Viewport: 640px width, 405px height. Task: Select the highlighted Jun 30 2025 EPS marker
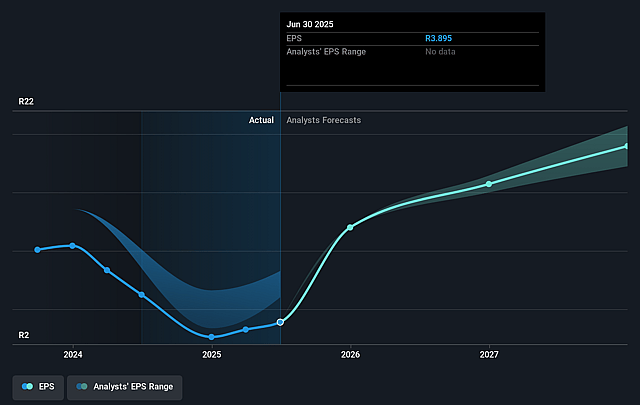[x=280, y=322]
